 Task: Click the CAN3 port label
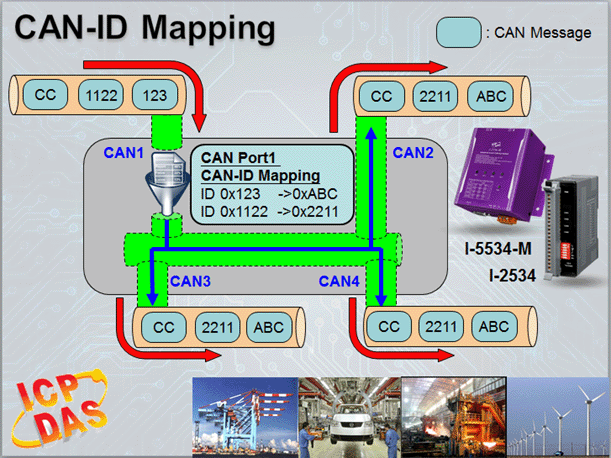(x=190, y=282)
